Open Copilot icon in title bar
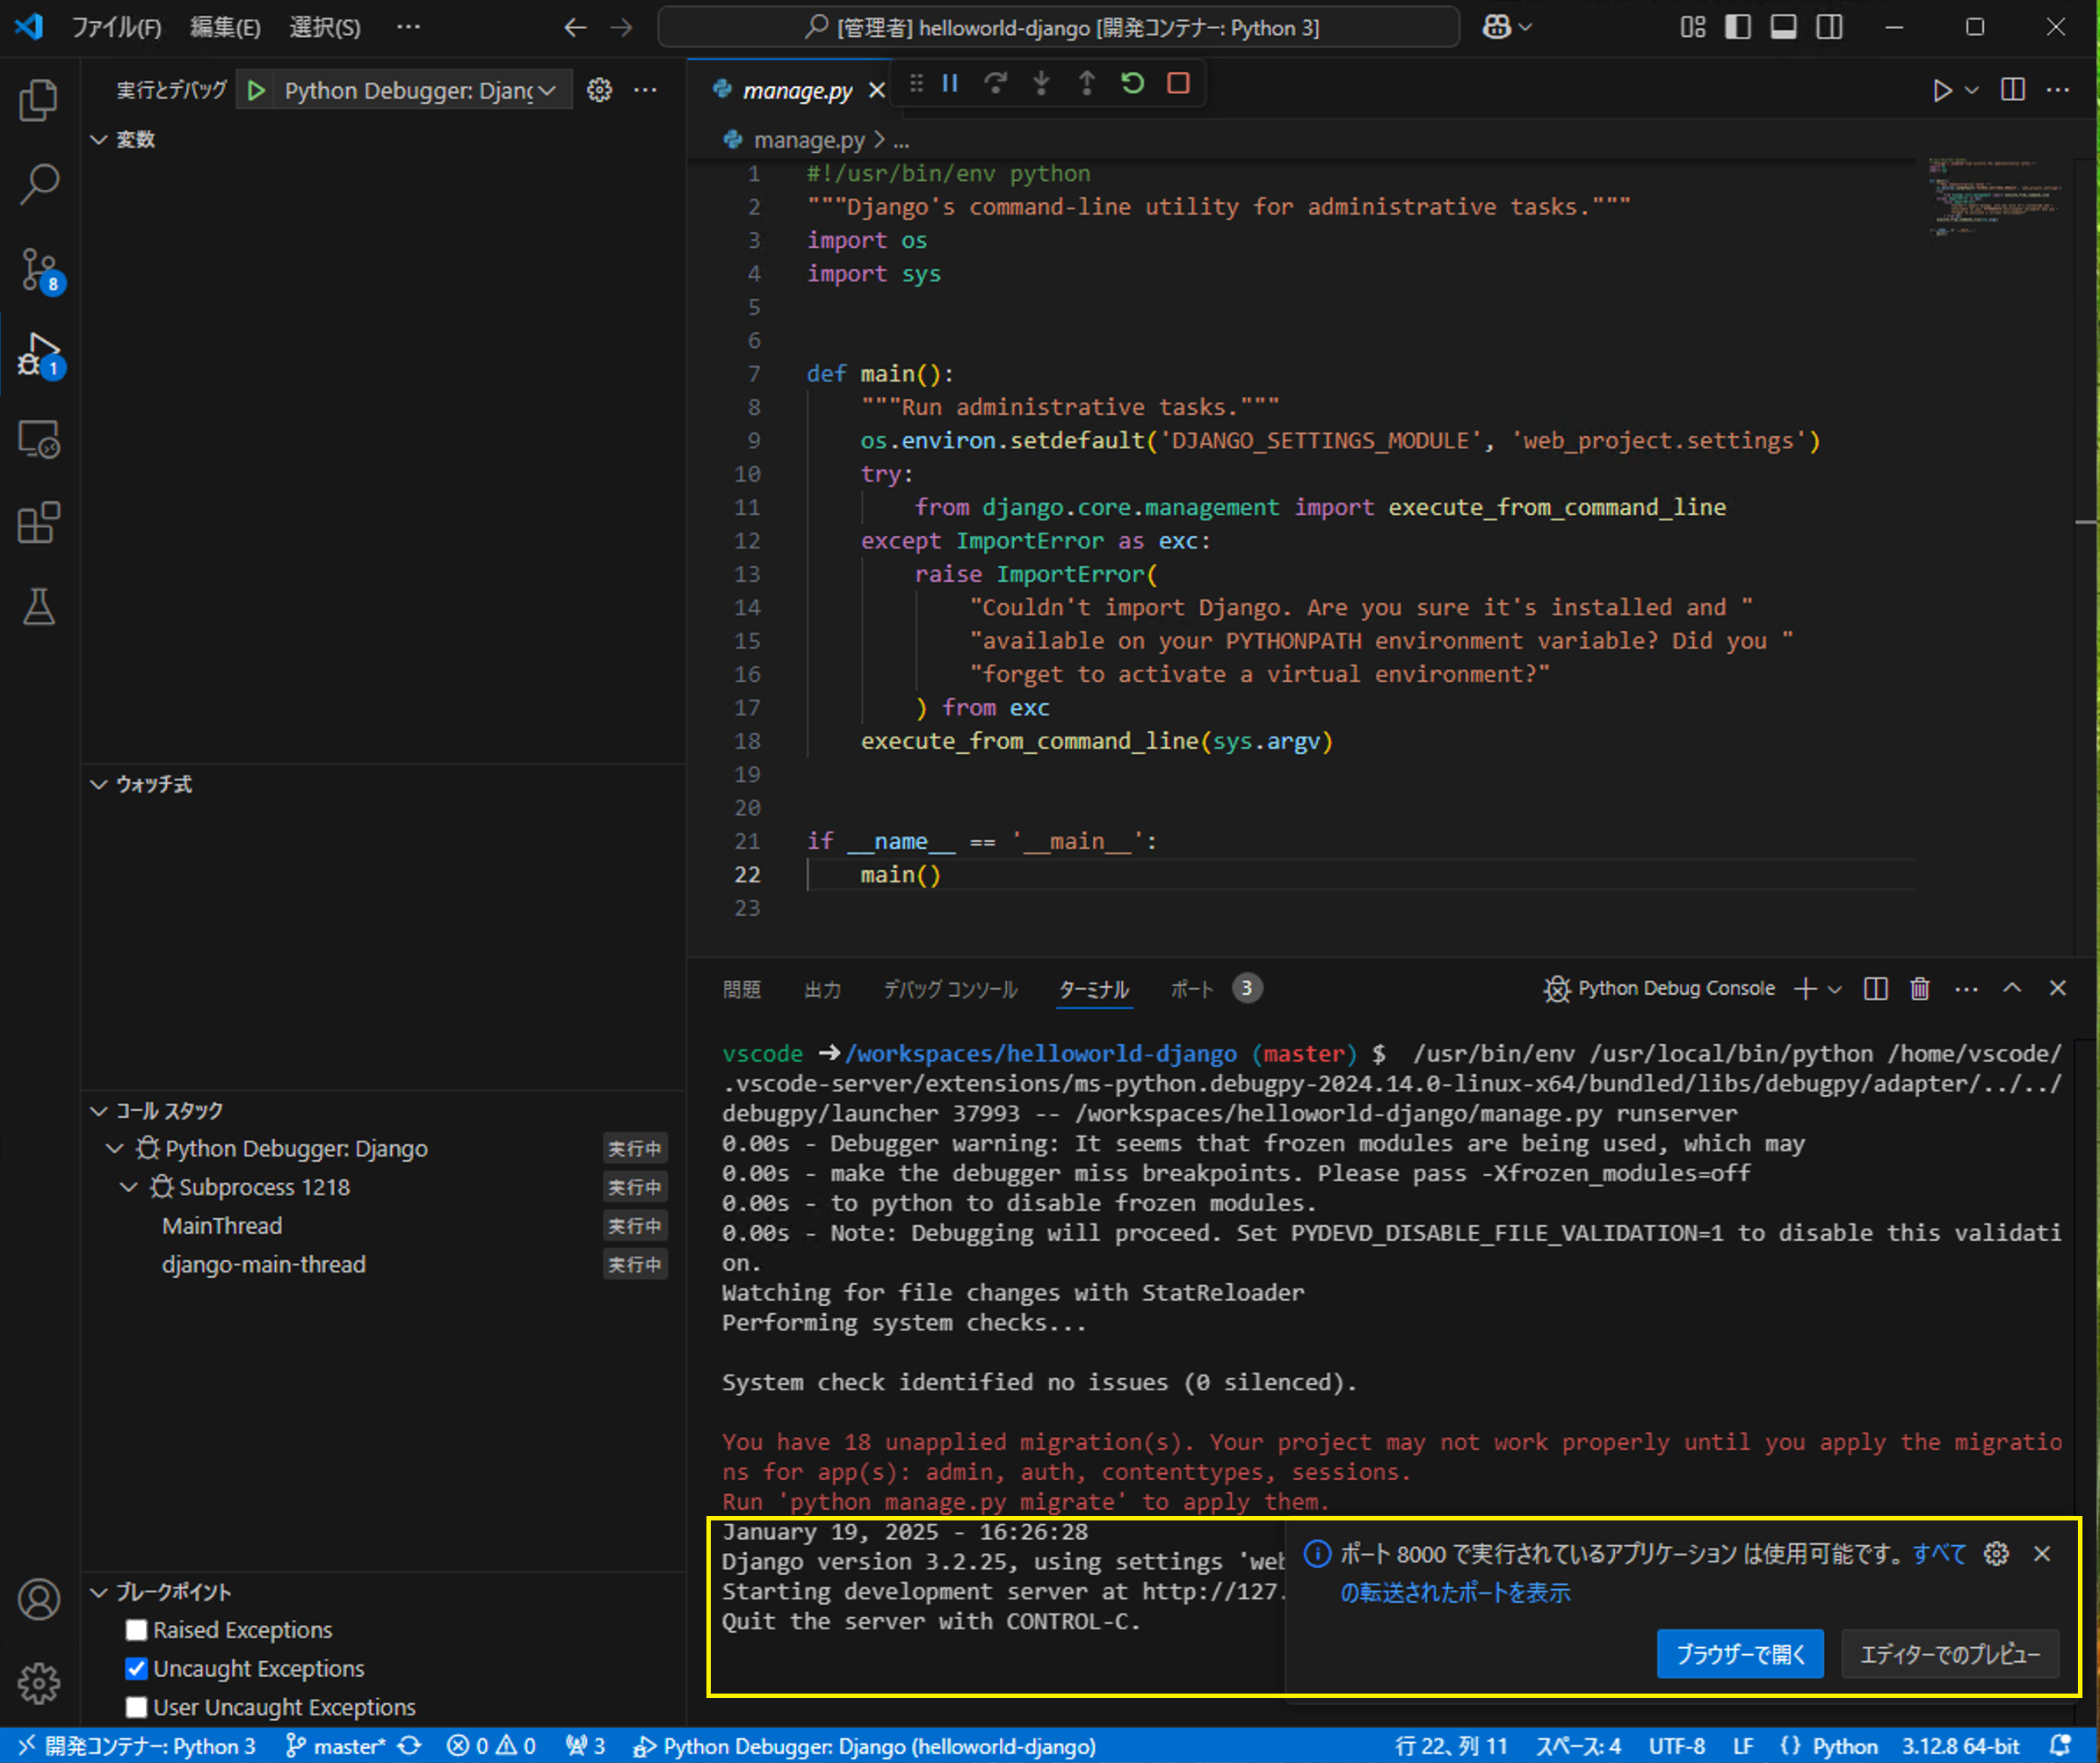Viewport: 2100px width, 1763px height. pyautogui.click(x=1497, y=27)
